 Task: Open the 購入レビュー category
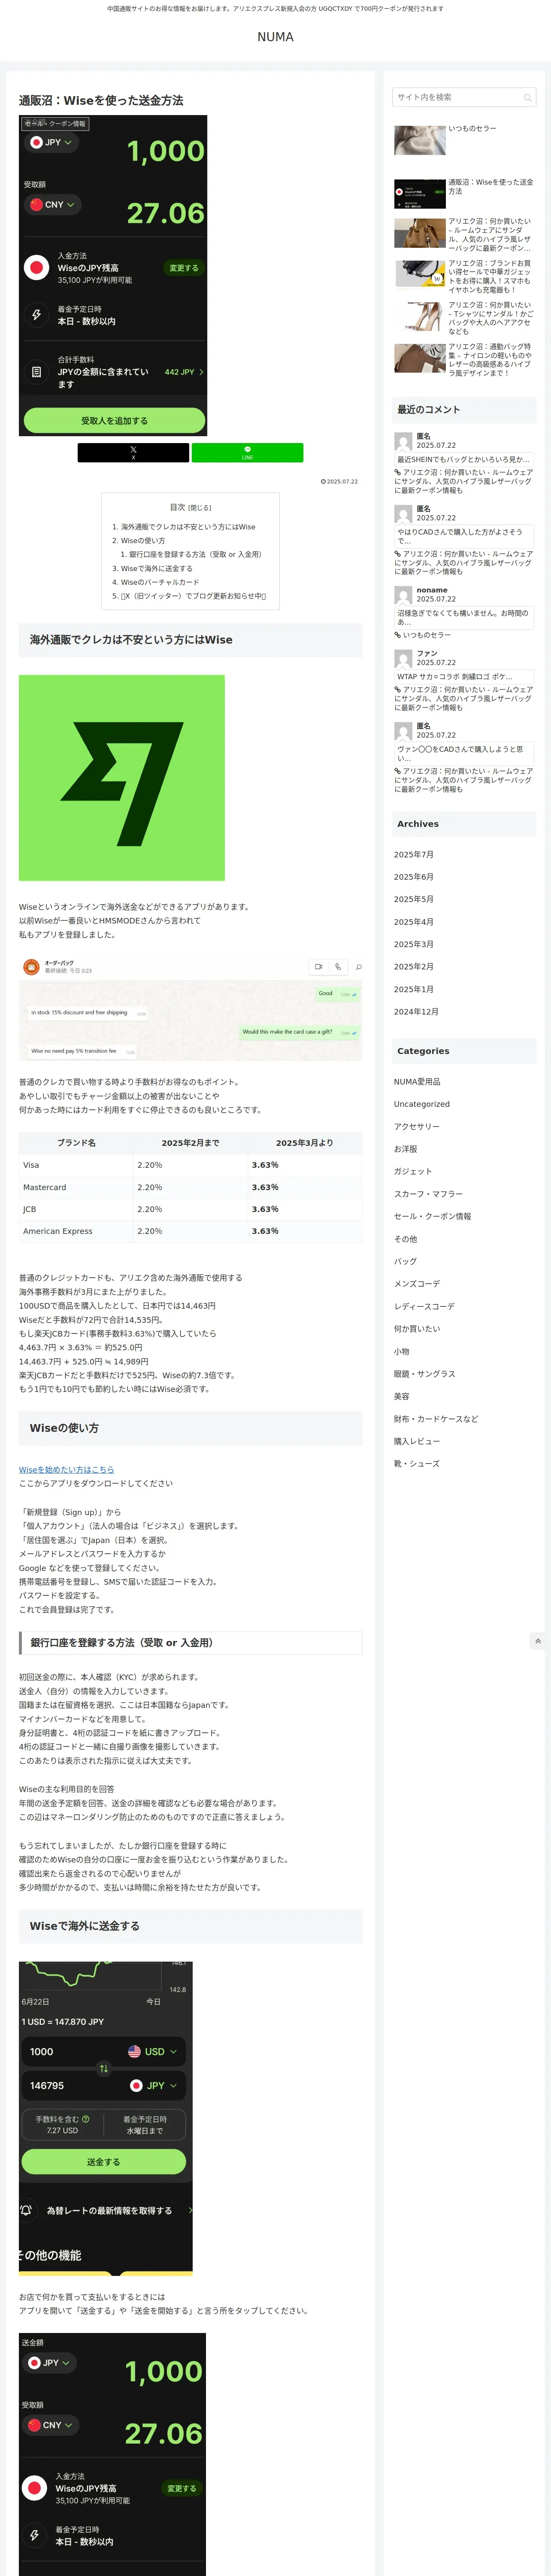pos(417,1441)
